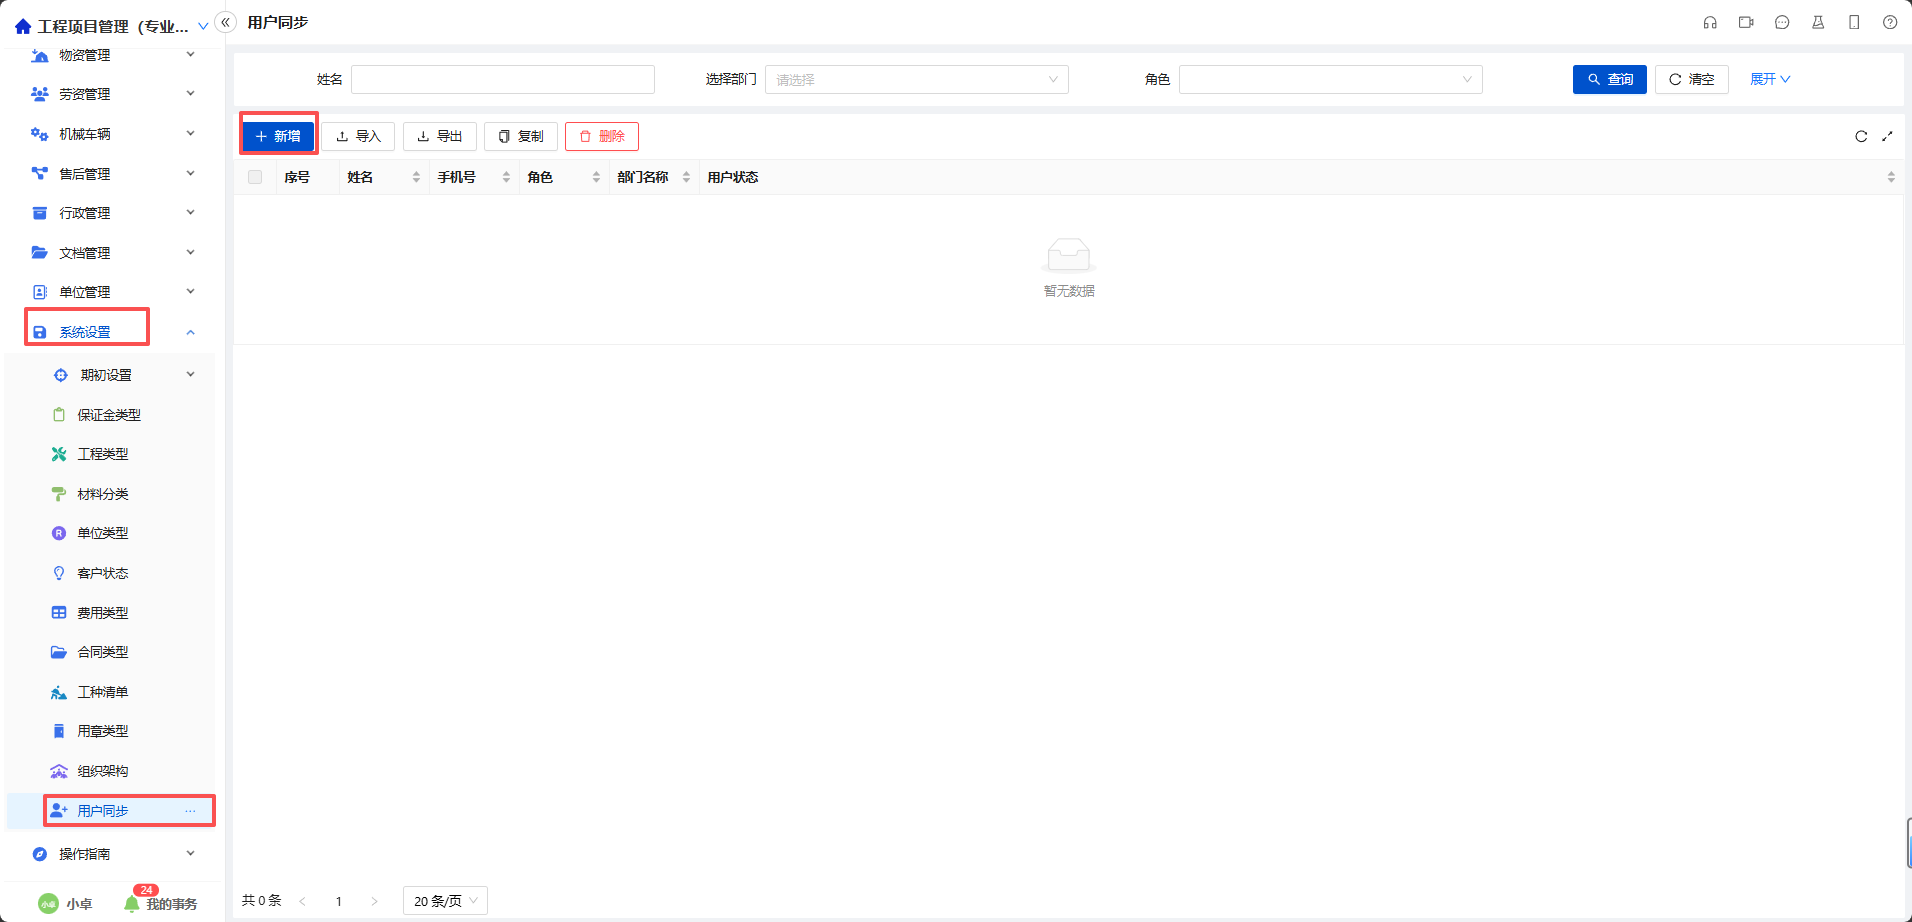Expand the table to fullscreen view
The height and width of the screenshot is (922, 1912).
click(1888, 137)
